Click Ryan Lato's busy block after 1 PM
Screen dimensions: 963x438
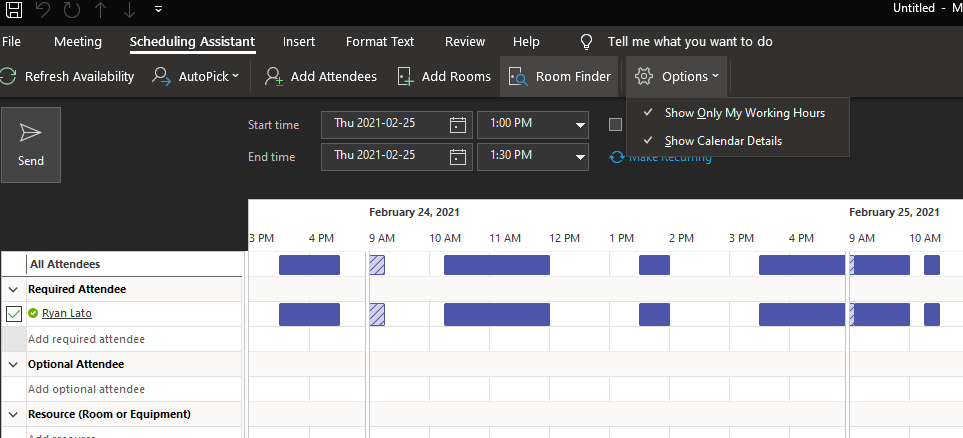654,315
